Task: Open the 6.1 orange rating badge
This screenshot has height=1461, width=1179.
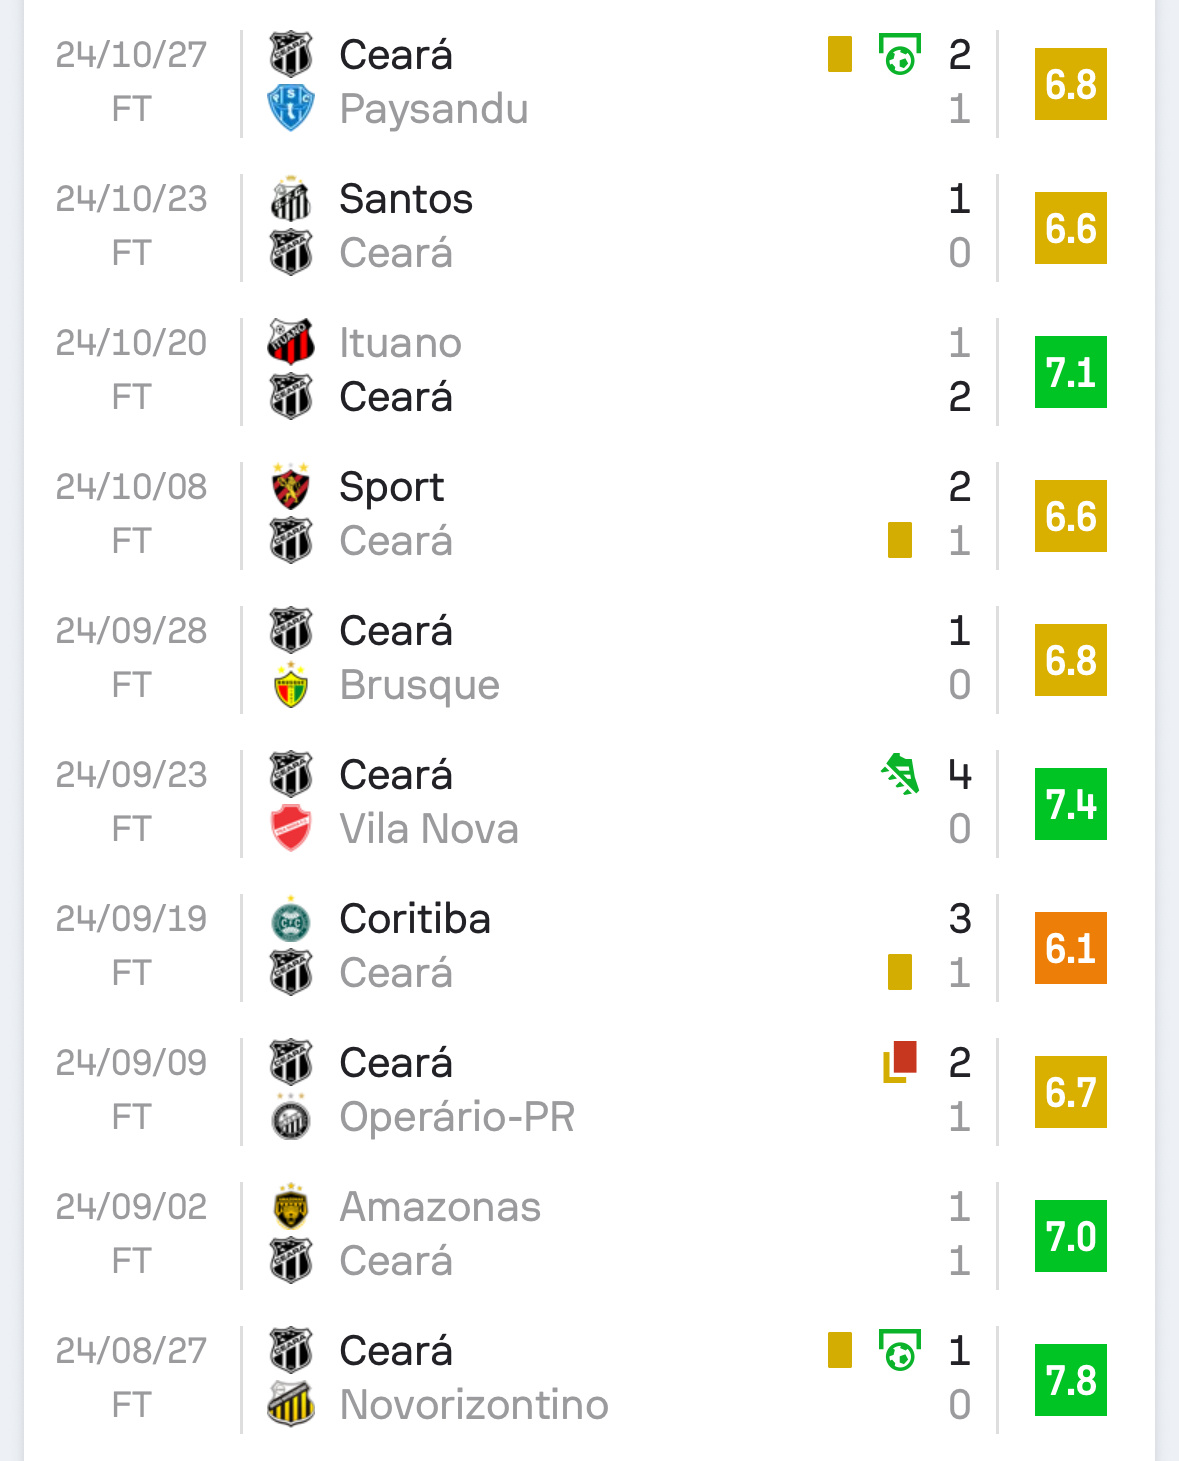Action: point(1071,948)
